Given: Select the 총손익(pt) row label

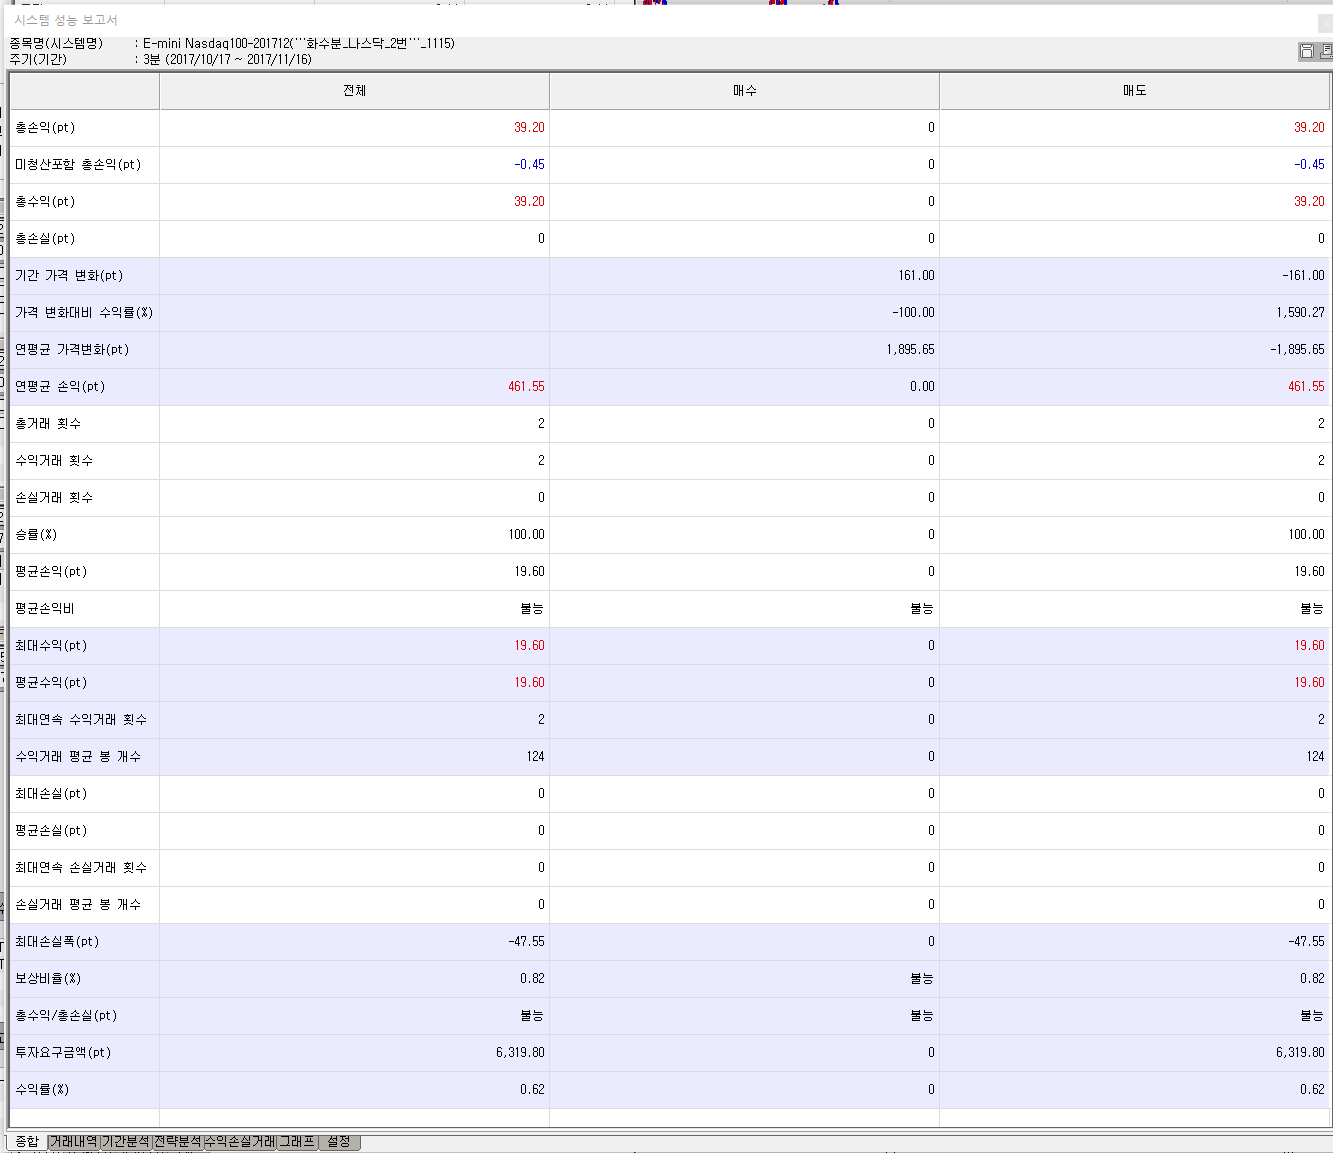Looking at the screenshot, I should coord(45,128).
